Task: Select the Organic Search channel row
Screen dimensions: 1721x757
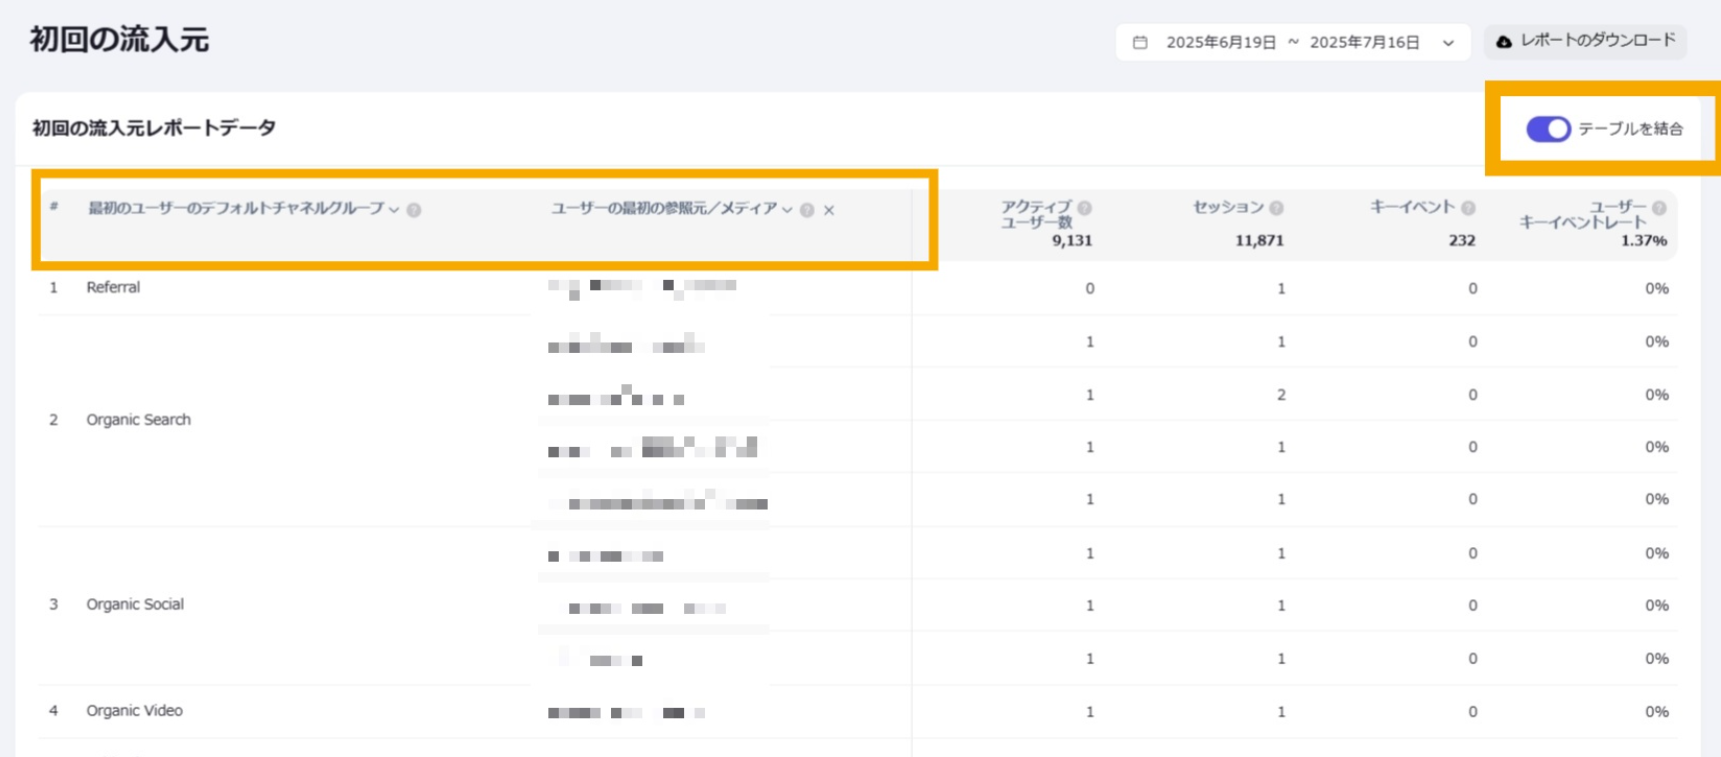Action: (x=138, y=420)
